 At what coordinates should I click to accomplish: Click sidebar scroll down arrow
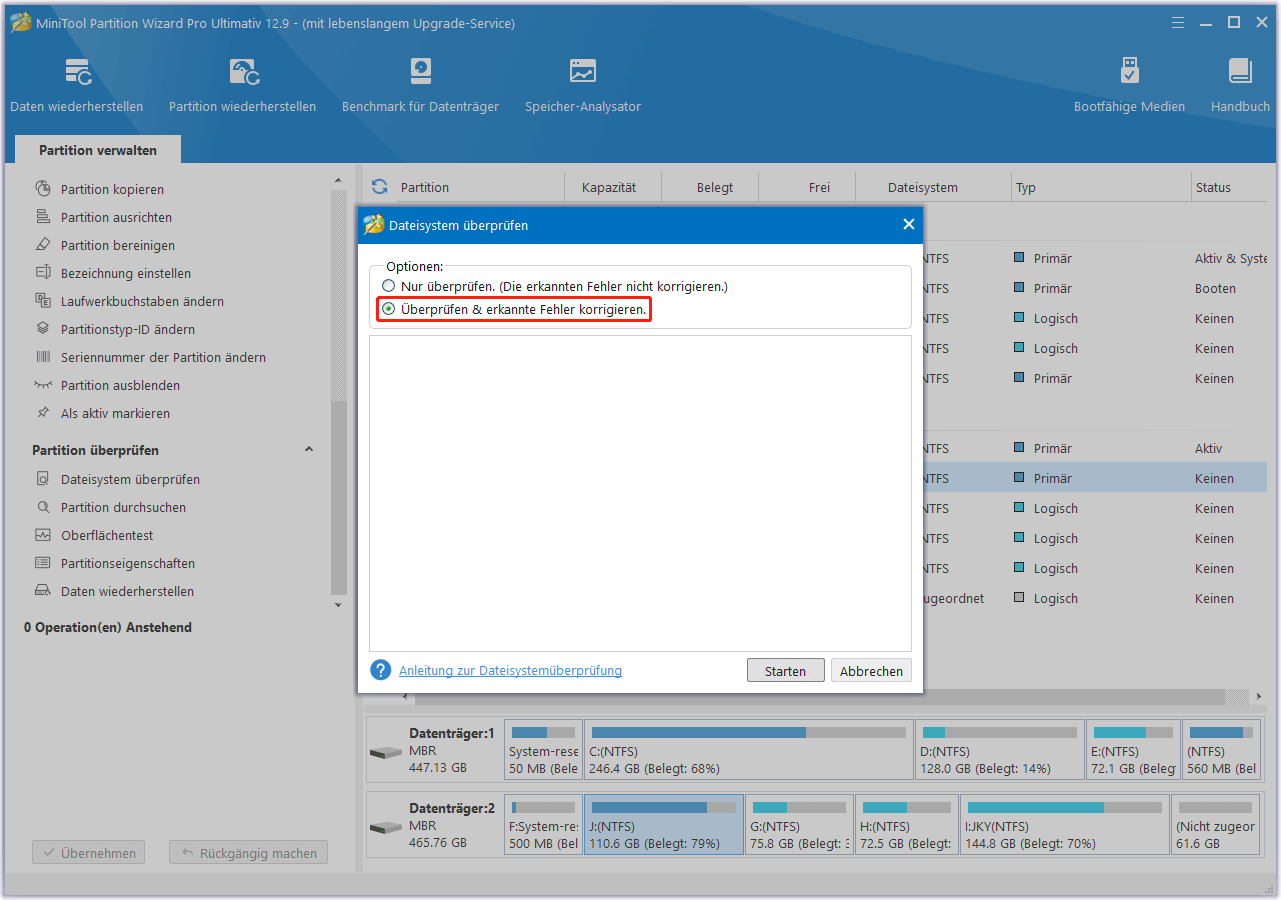pos(338,605)
